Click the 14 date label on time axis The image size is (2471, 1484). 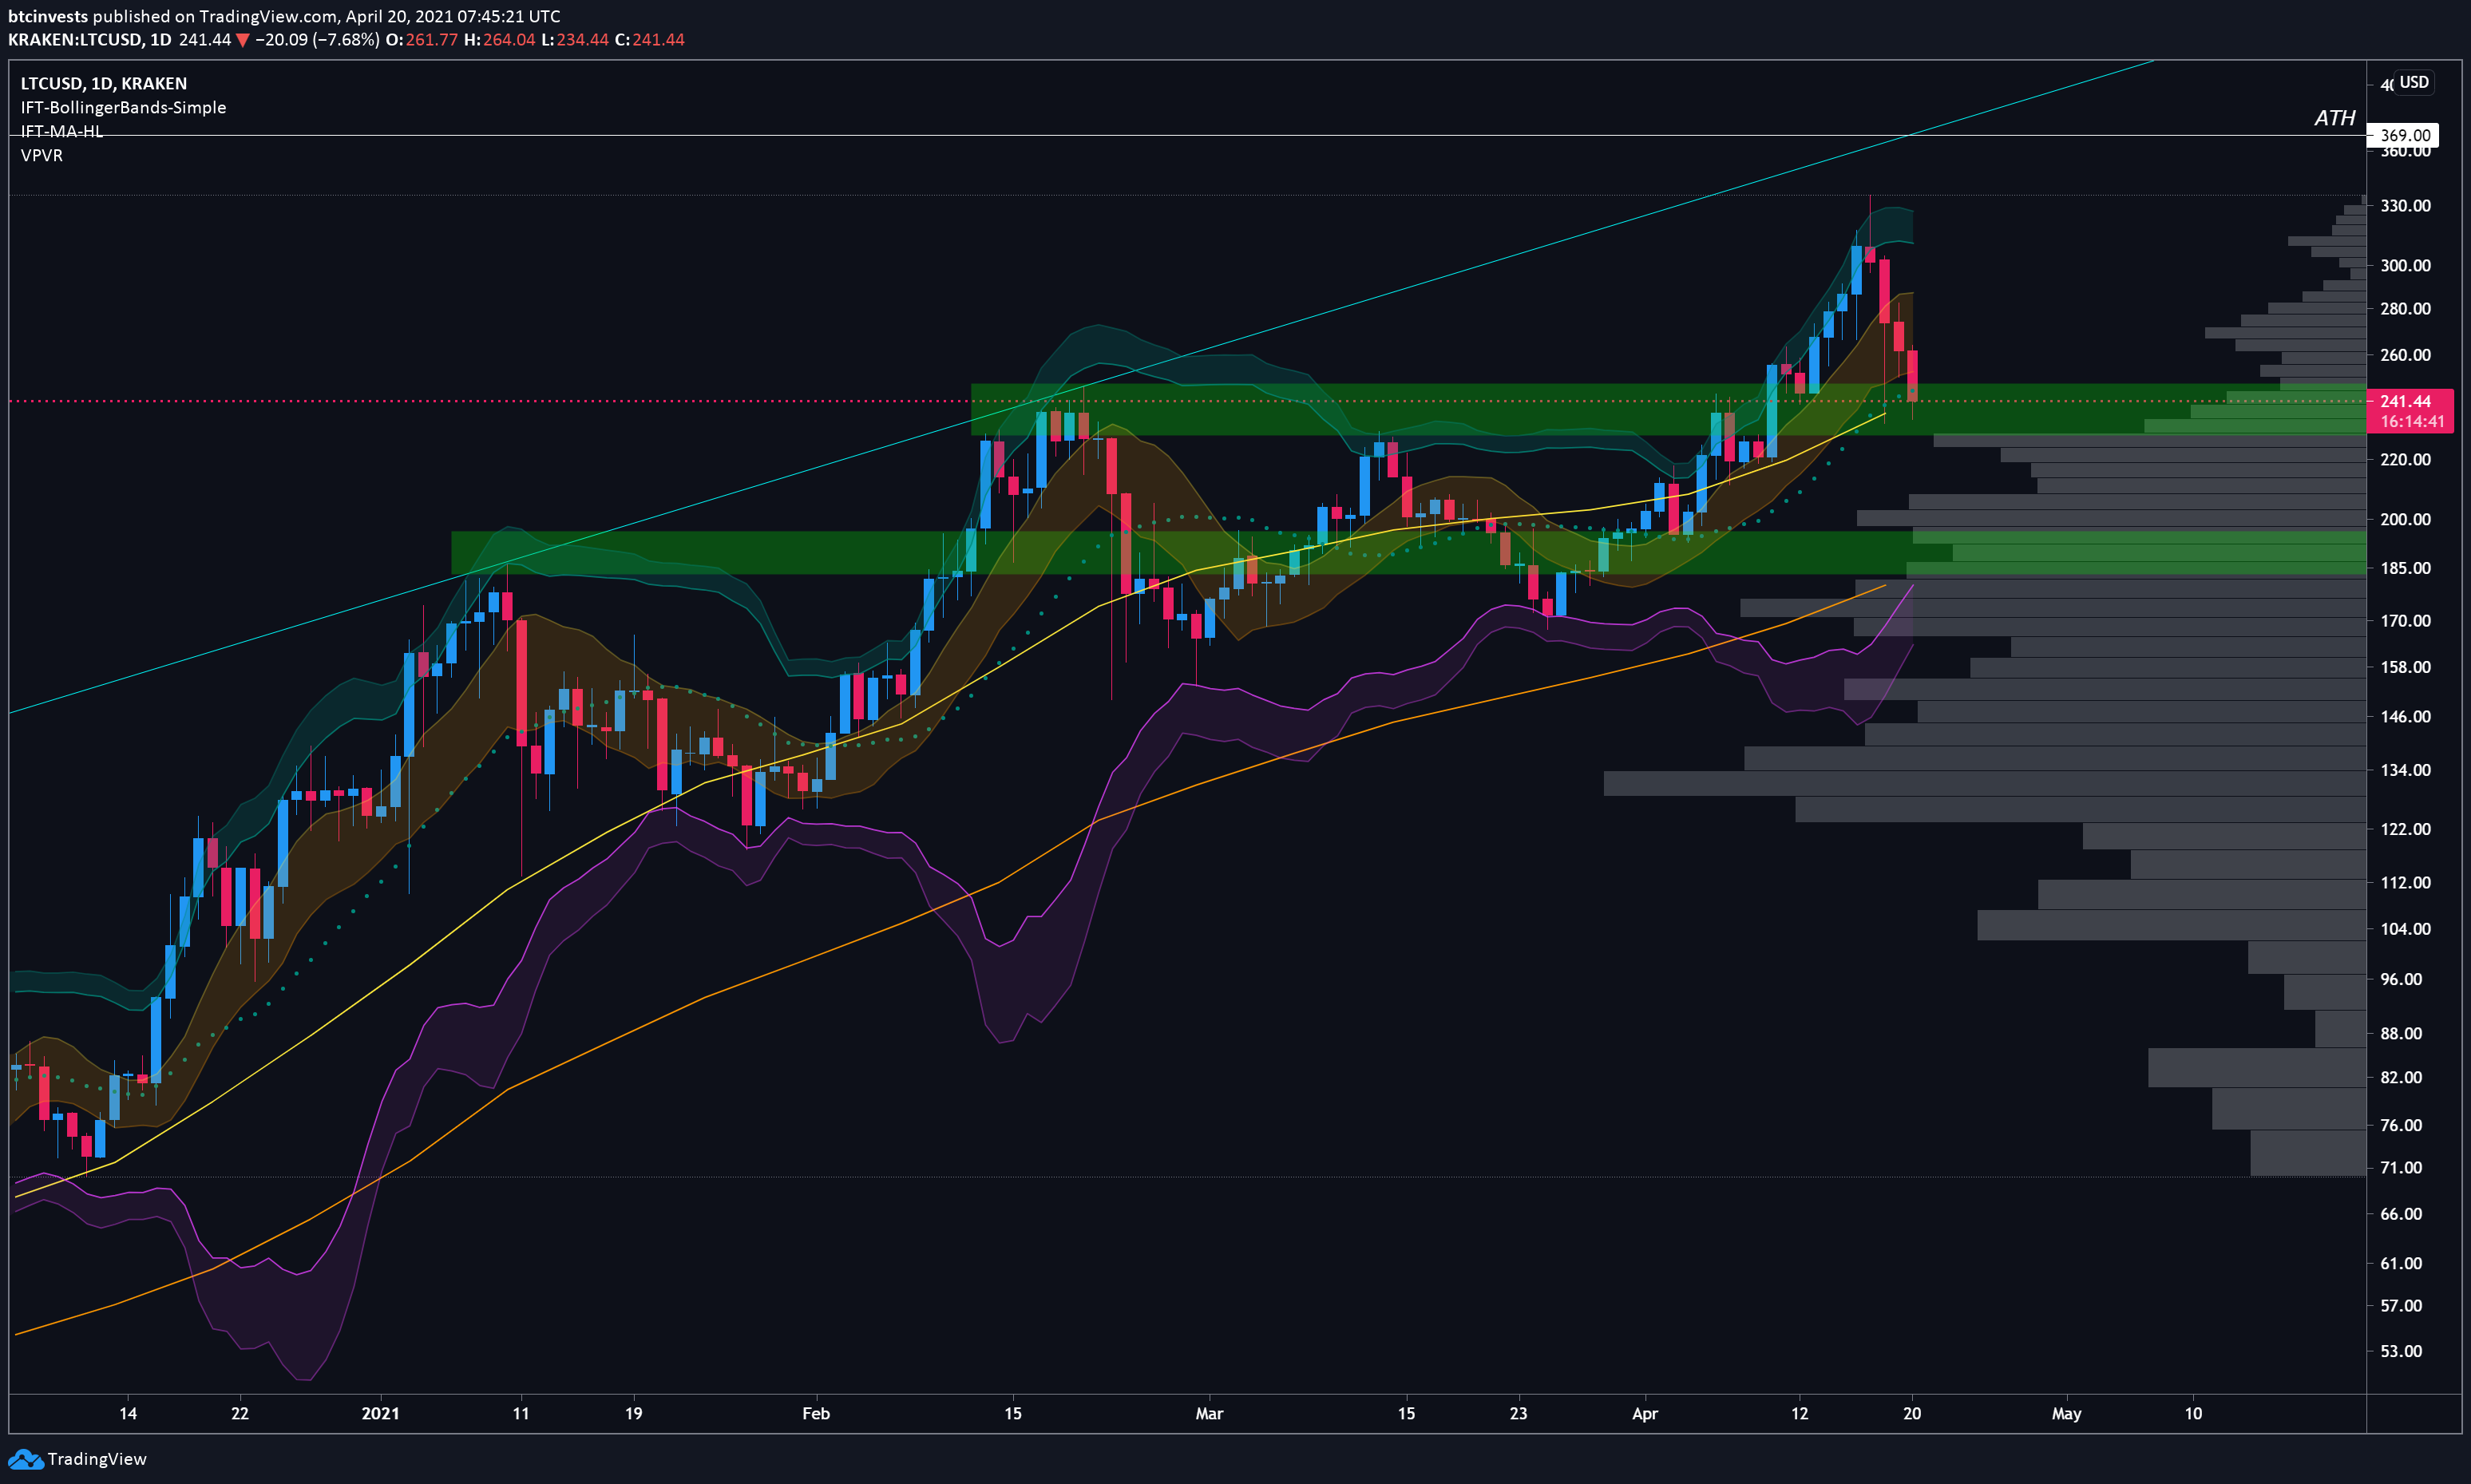coord(128,1414)
